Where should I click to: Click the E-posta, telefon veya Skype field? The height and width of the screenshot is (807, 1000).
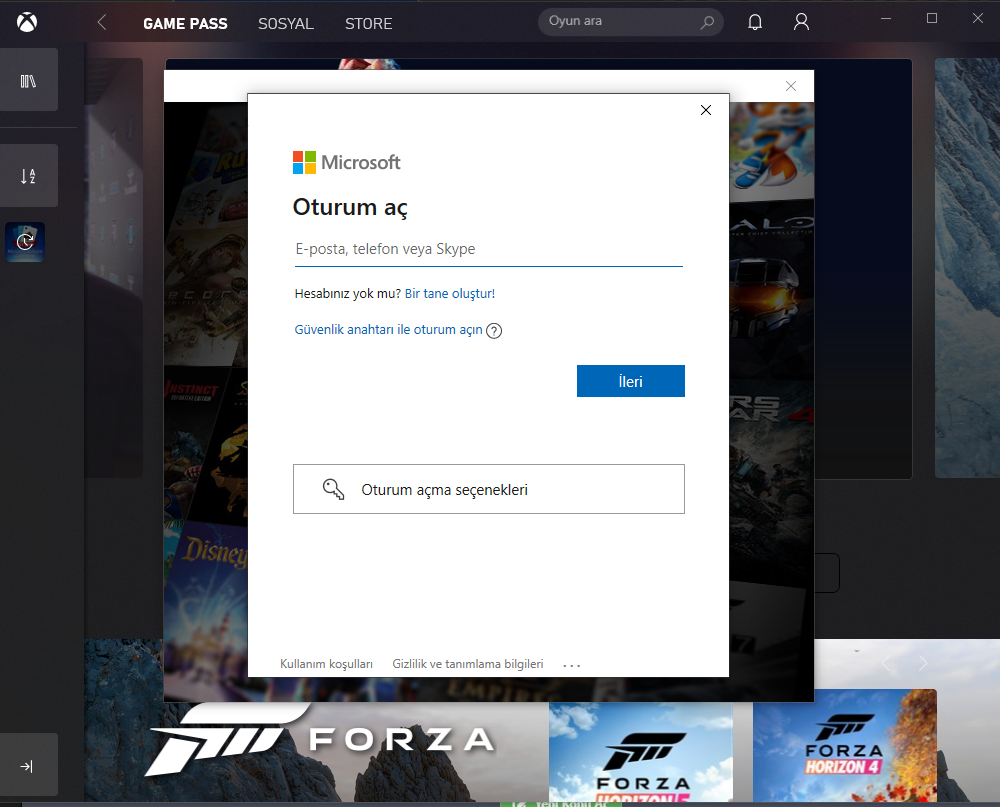[x=489, y=249]
